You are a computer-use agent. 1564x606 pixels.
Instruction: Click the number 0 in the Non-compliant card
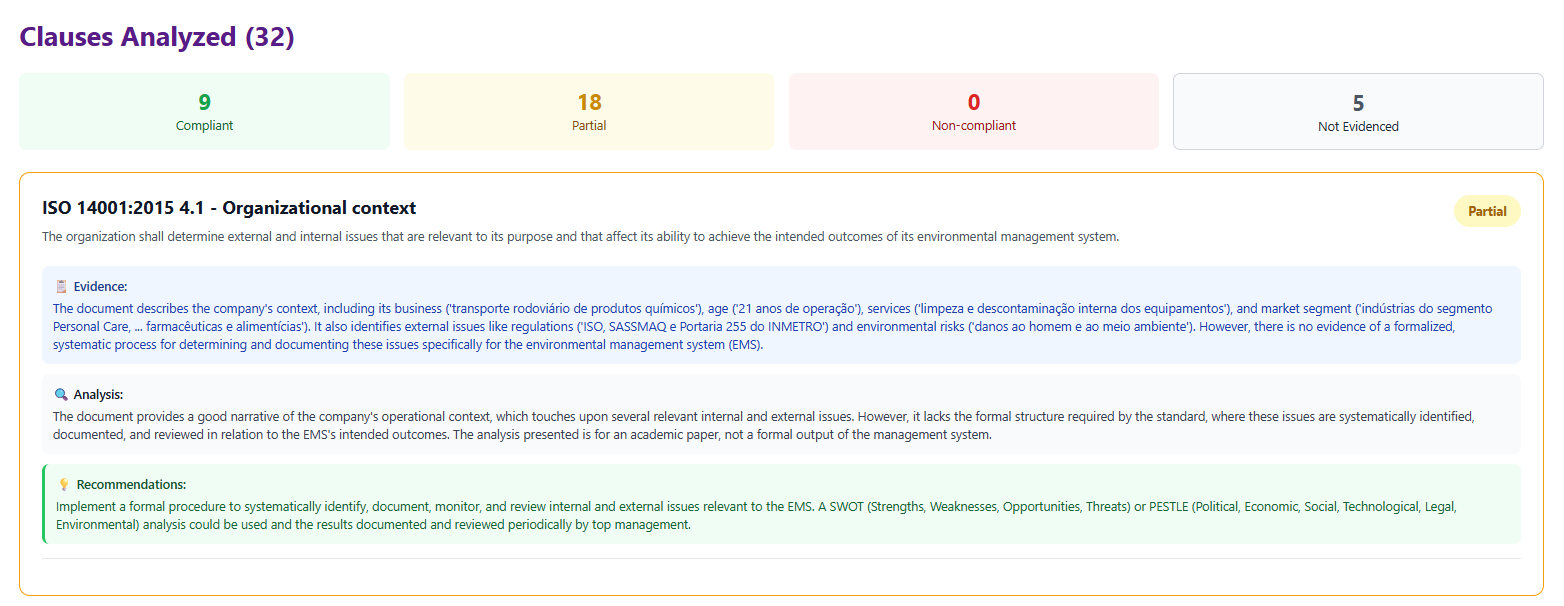click(x=974, y=102)
